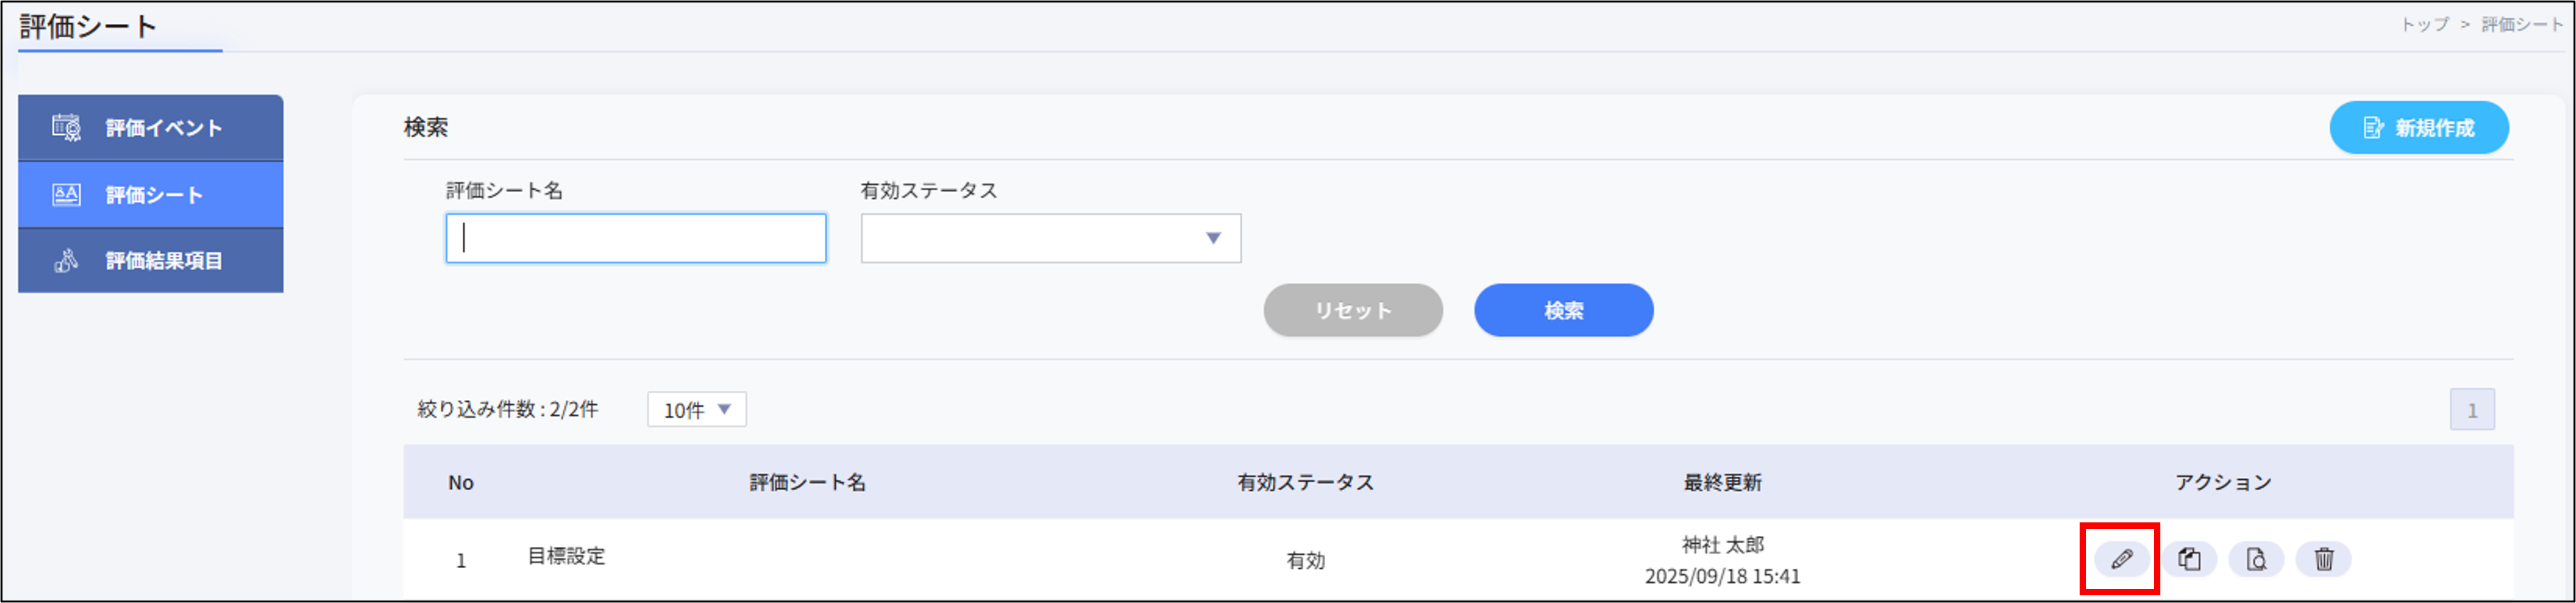
Task: Expand the 10件 page size selector
Action: click(697, 409)
